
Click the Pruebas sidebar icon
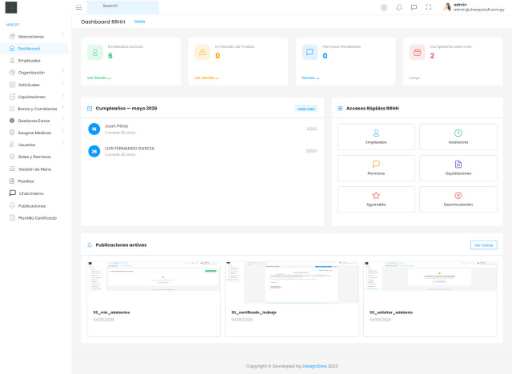point(12,181)
